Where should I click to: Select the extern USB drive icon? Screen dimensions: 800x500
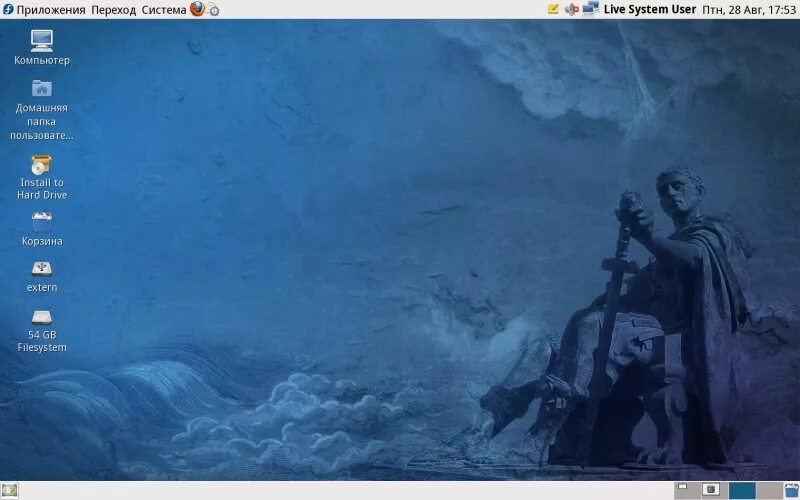click(x=42, y=277)
